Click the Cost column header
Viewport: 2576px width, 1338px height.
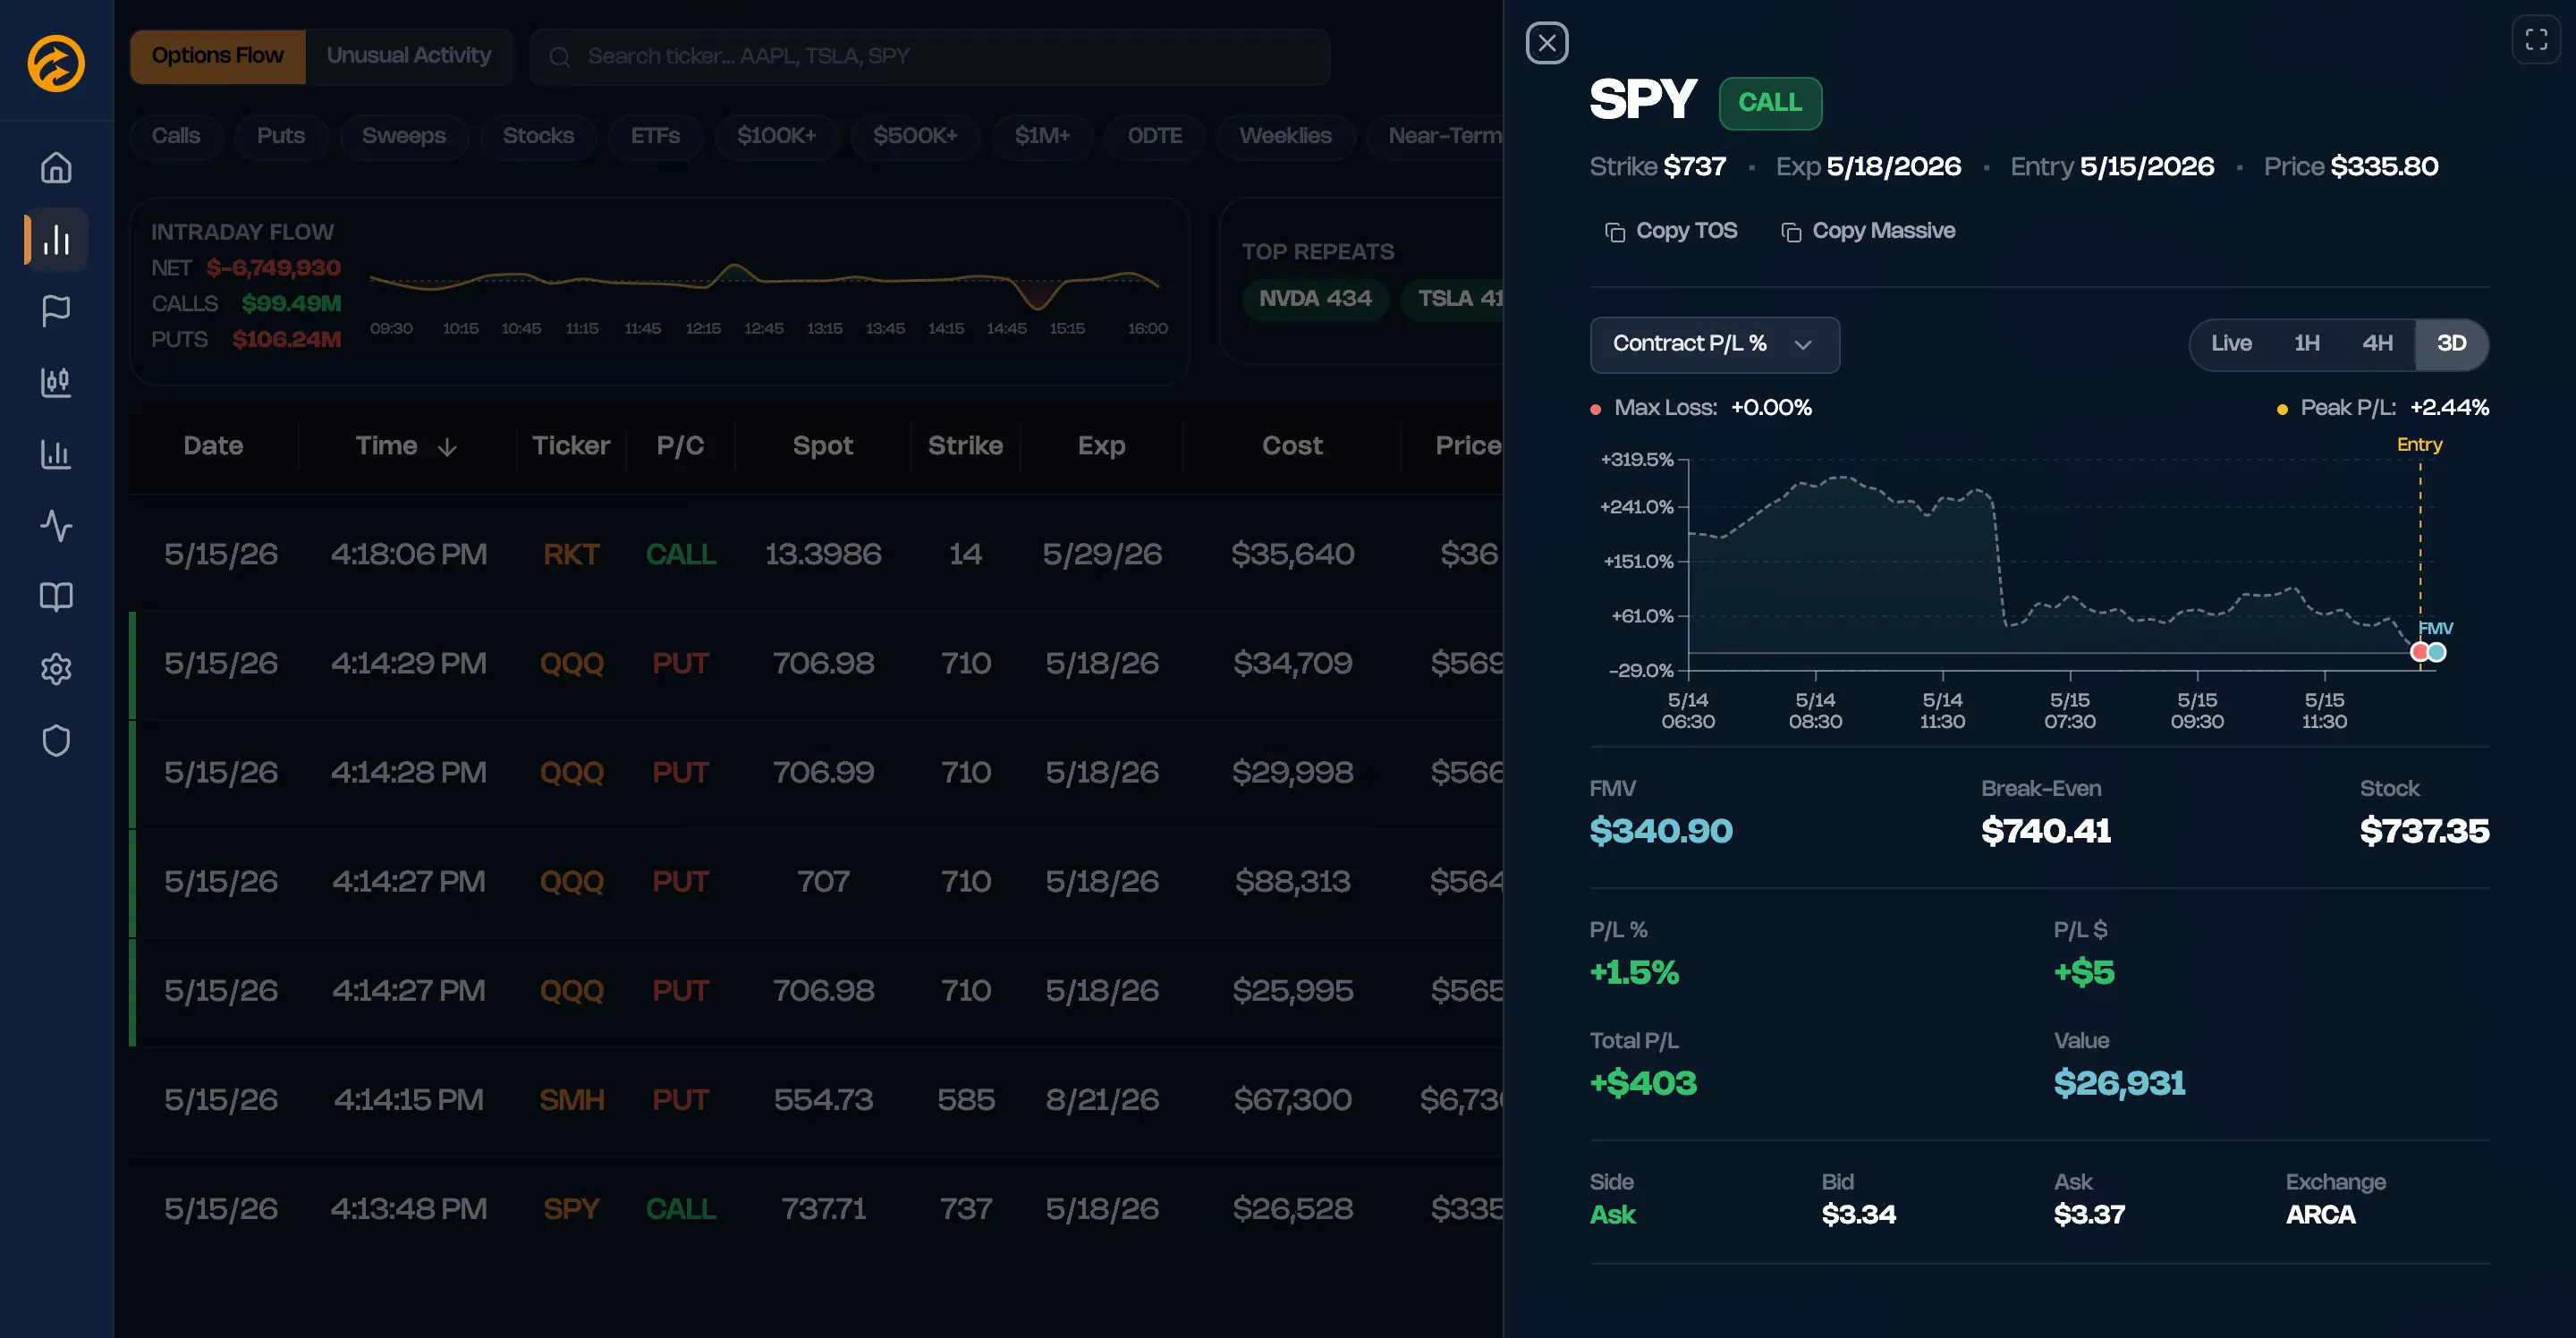click(x=1292, y=446)
